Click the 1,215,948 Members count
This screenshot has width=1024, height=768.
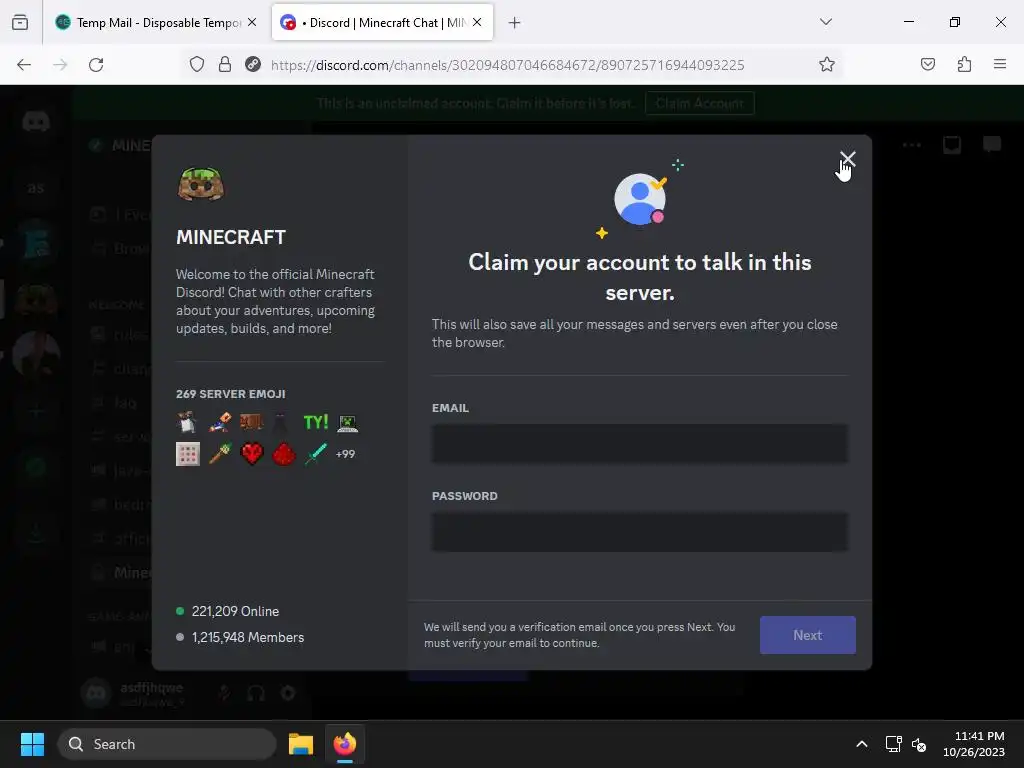(248, 637)
